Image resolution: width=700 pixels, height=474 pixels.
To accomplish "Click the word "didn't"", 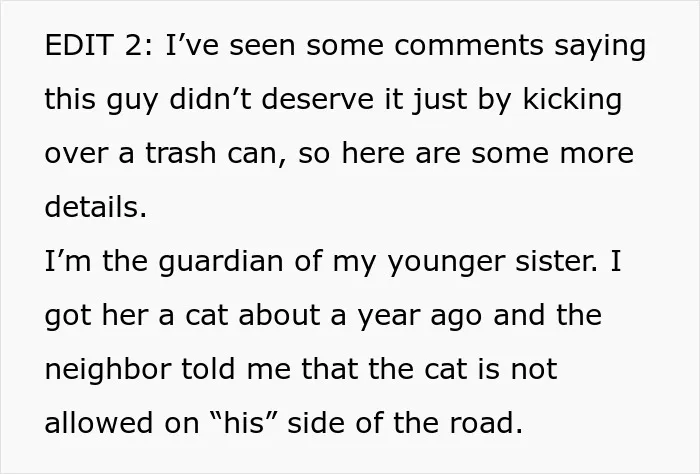I will 210,99.
